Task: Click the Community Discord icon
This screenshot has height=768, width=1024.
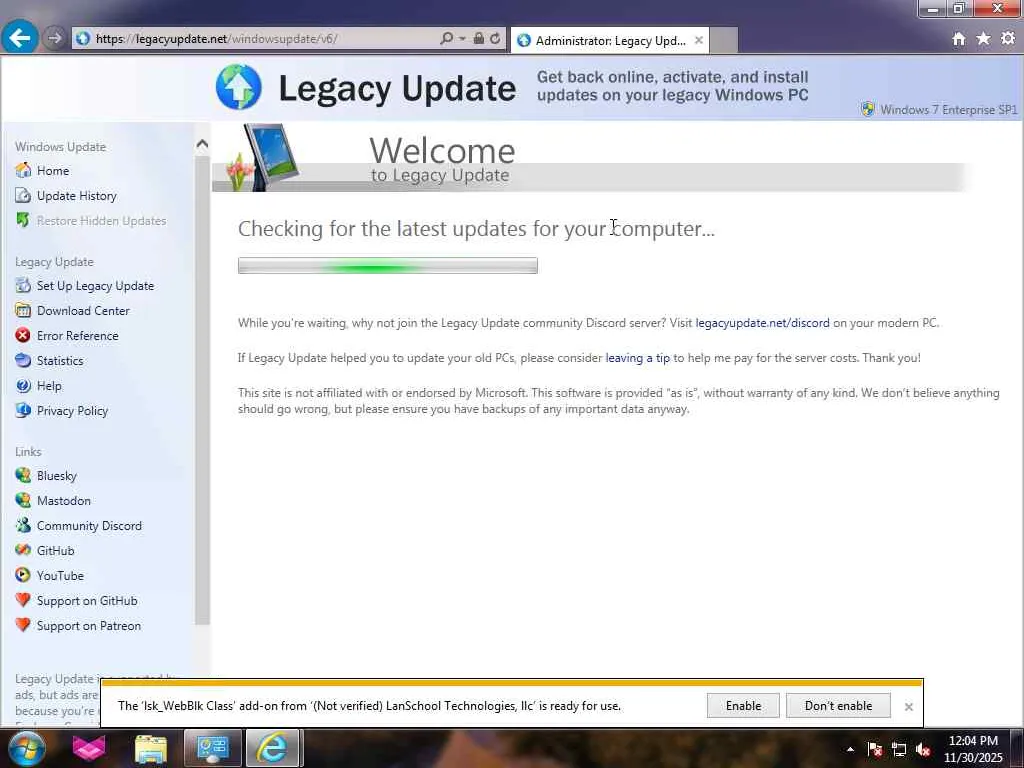Action: [x=23, y=525]
